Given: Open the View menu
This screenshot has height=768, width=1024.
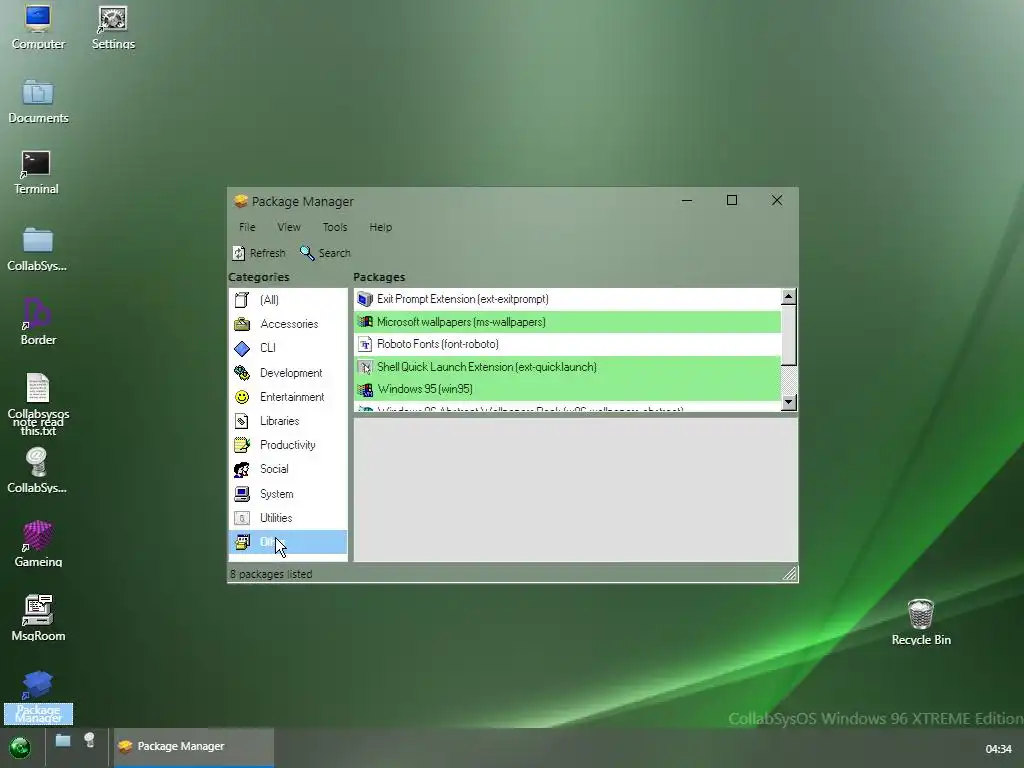Looking at the screenshot, I should [x=289, y=227].
